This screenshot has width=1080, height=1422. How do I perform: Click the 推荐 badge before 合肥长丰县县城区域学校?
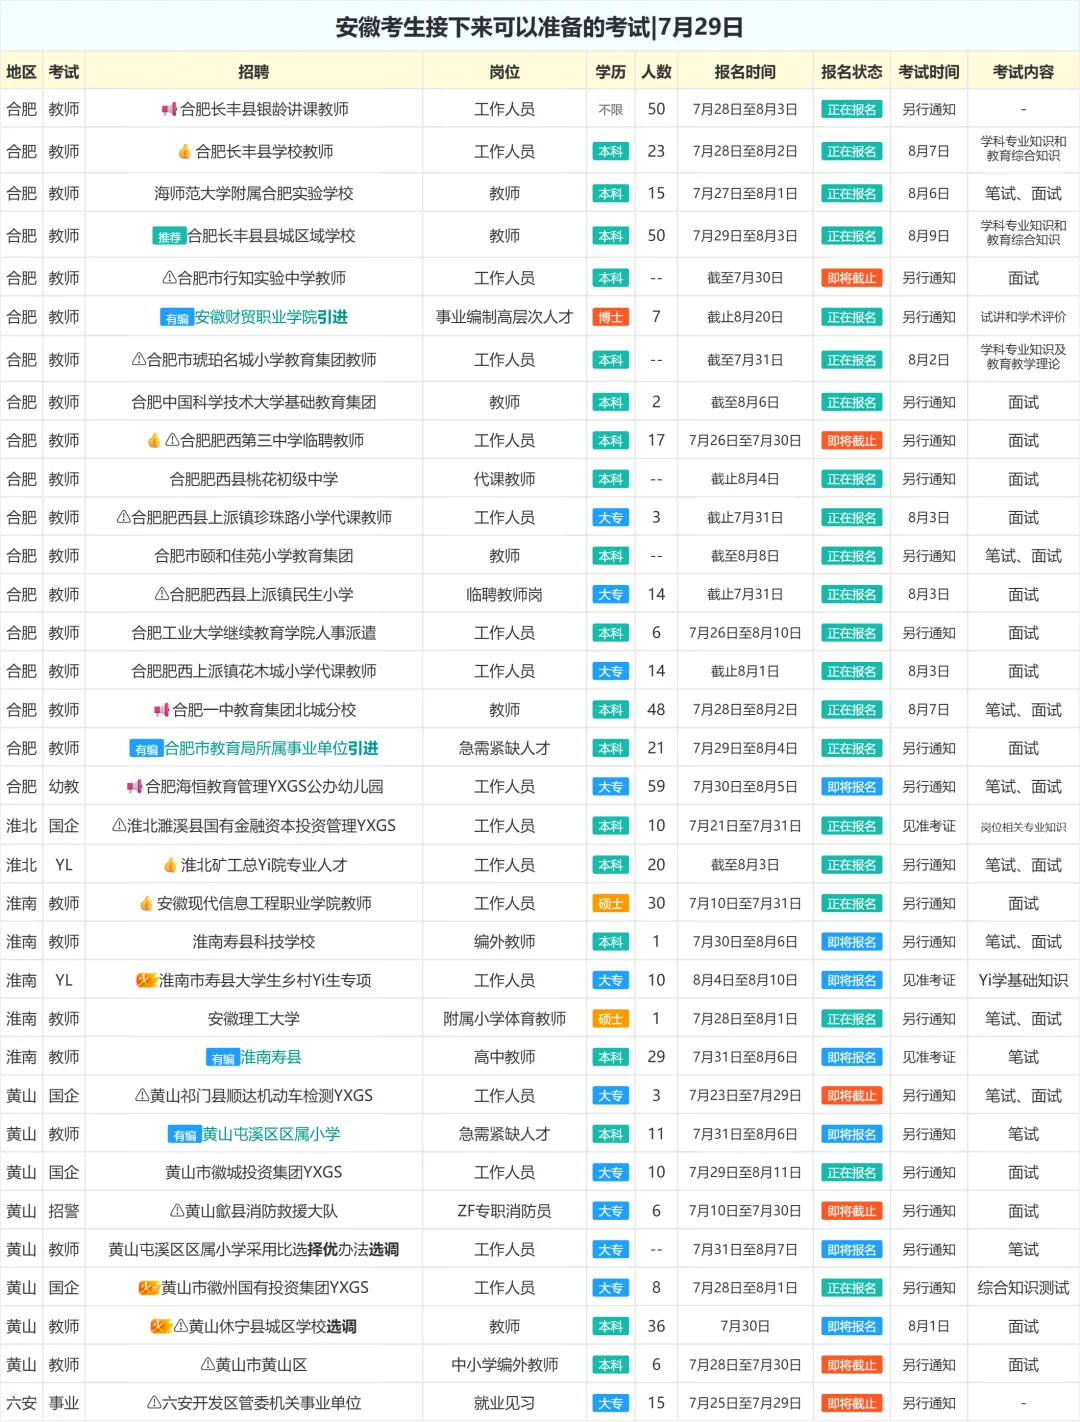click(169, 236)
